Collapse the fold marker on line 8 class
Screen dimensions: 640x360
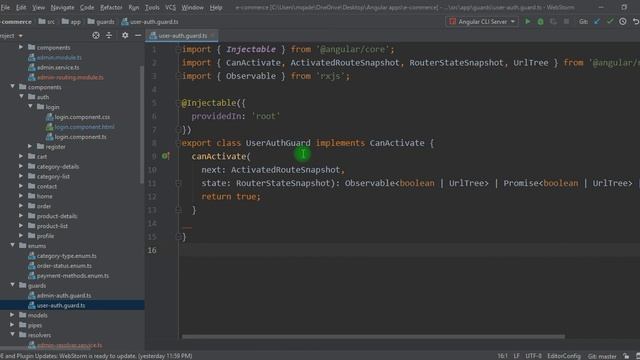(x=178, y=143)
